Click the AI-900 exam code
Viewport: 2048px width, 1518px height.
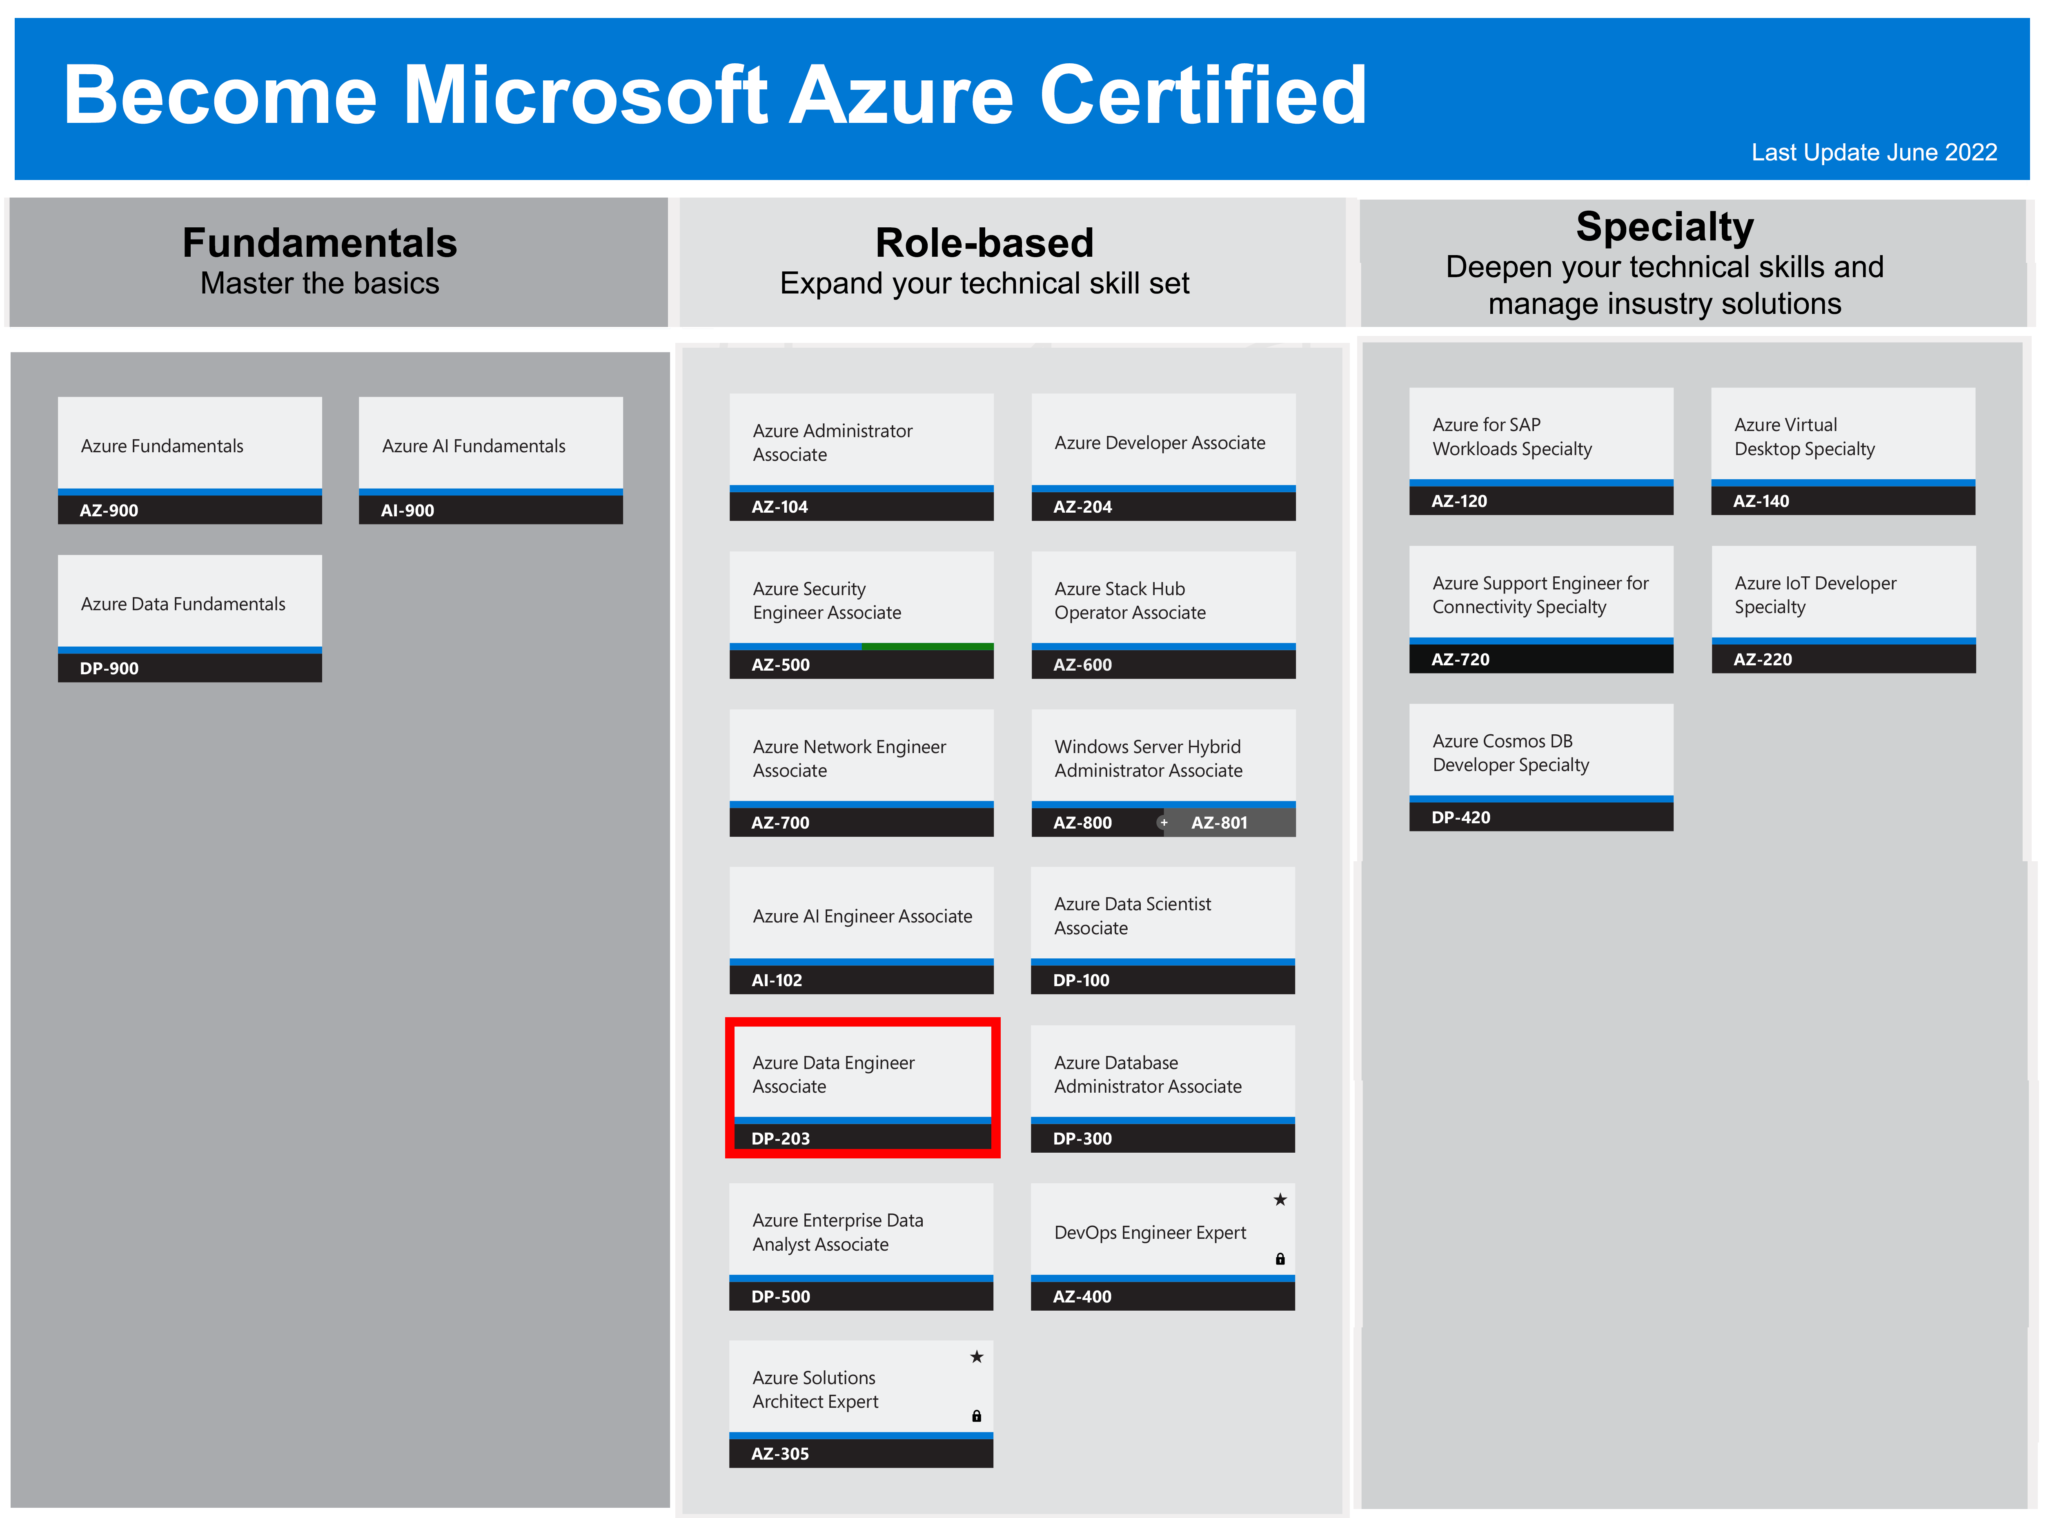(x=407, y=510)
